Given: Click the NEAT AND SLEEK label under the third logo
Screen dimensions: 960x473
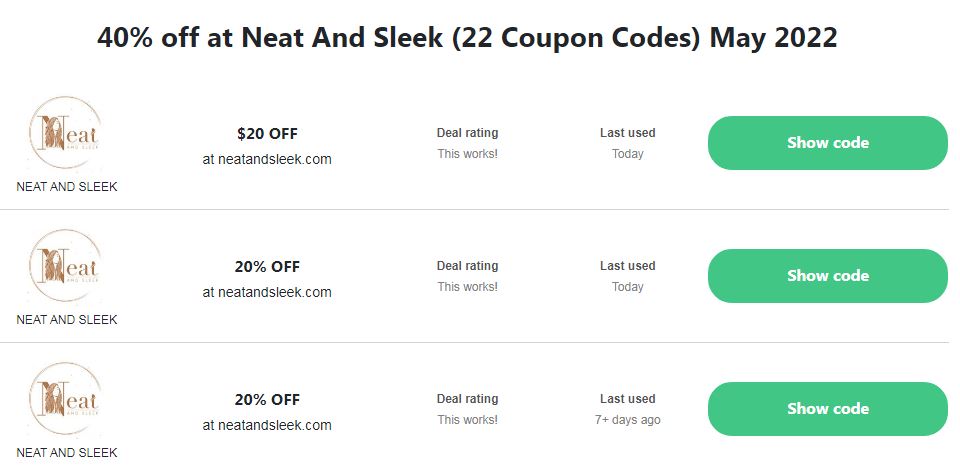Looking at the screenshot, I should 67,453.
